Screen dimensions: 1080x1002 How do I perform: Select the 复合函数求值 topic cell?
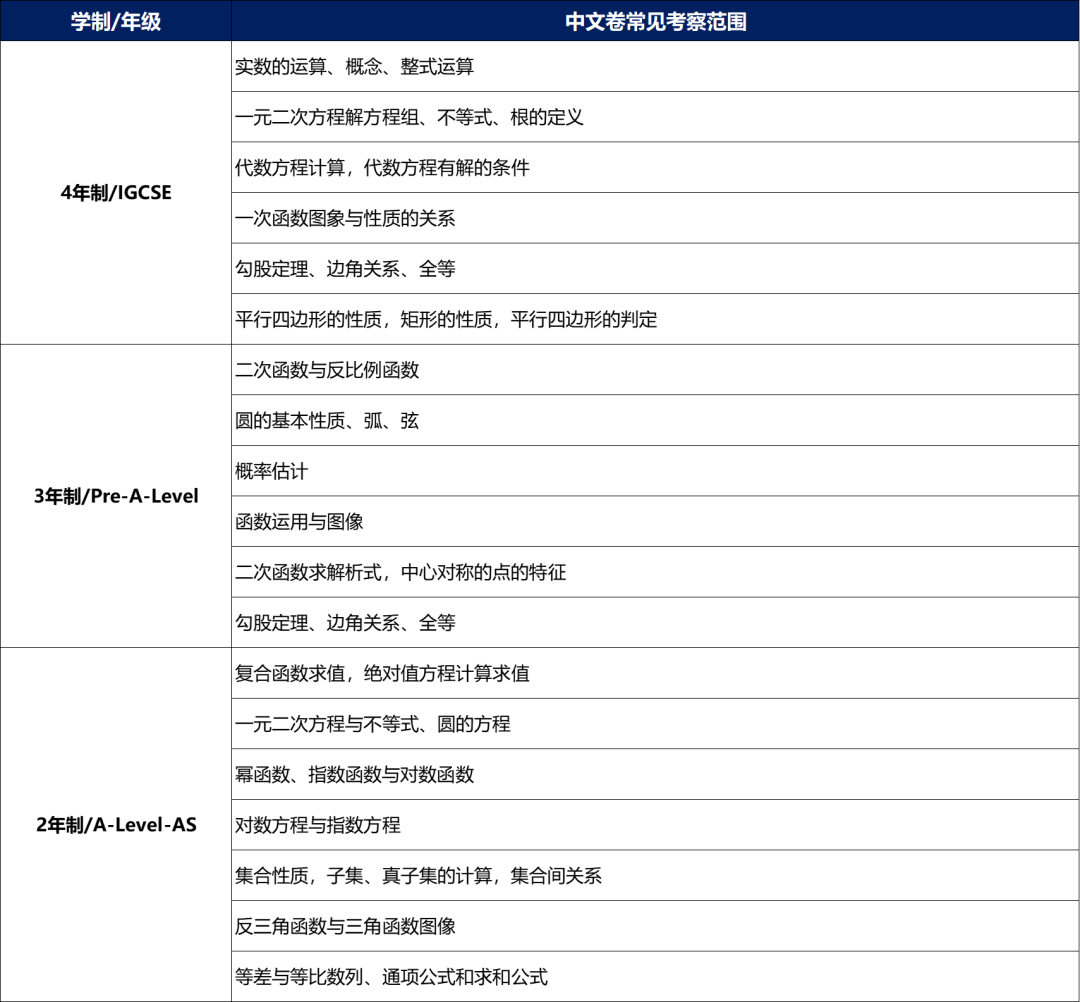pyautogui.click(x=382, y=673)
